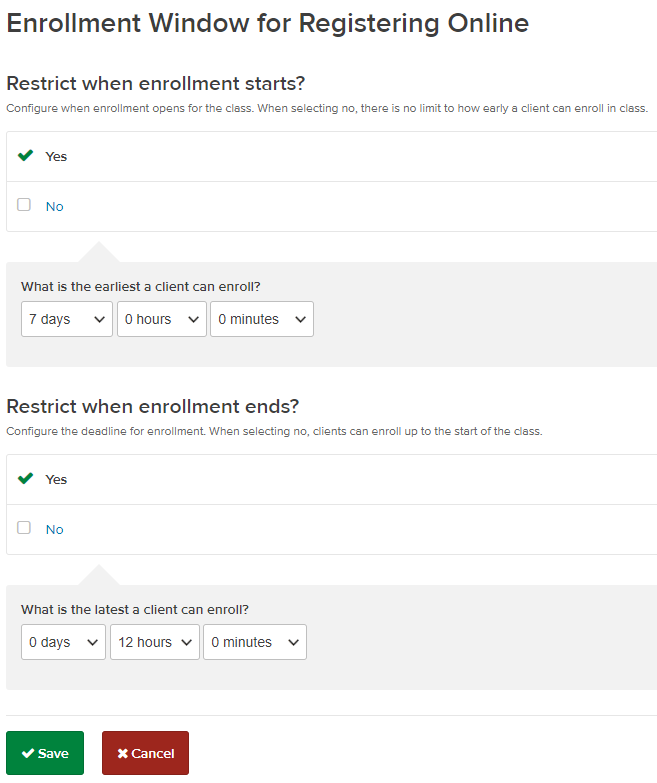Select the Yes option for restricting enrollment start

click(x=56, y=157)
